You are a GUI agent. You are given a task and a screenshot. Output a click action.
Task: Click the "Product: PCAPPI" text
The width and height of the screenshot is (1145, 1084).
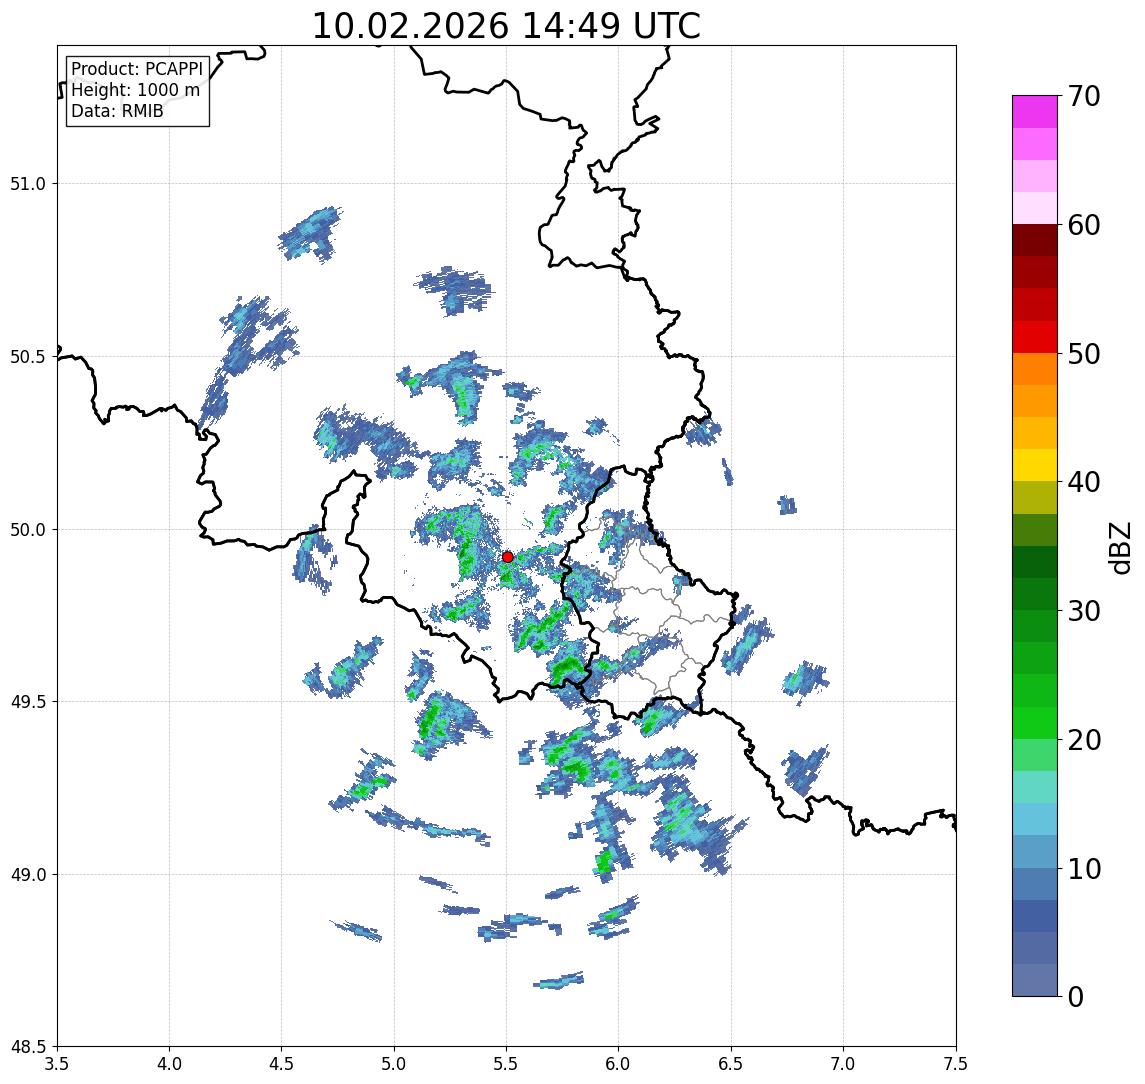point(137,69)
